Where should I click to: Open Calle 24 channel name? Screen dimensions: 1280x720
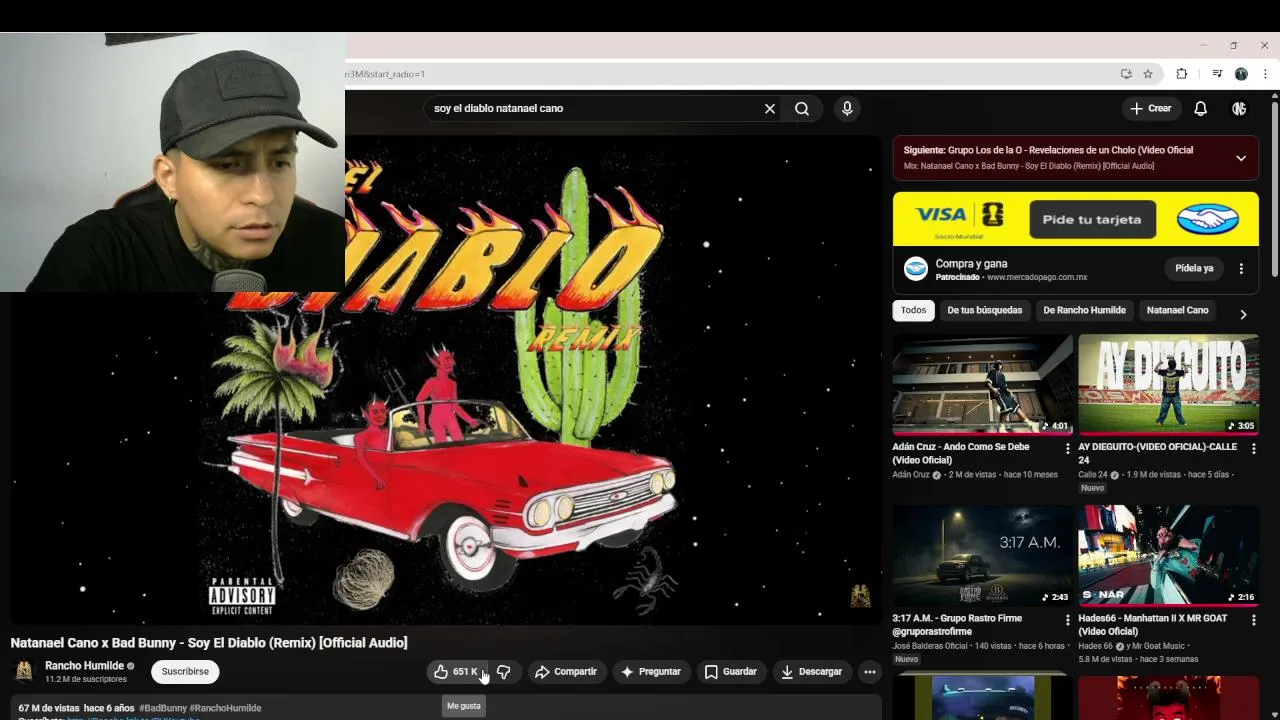tap(1093, 475)
